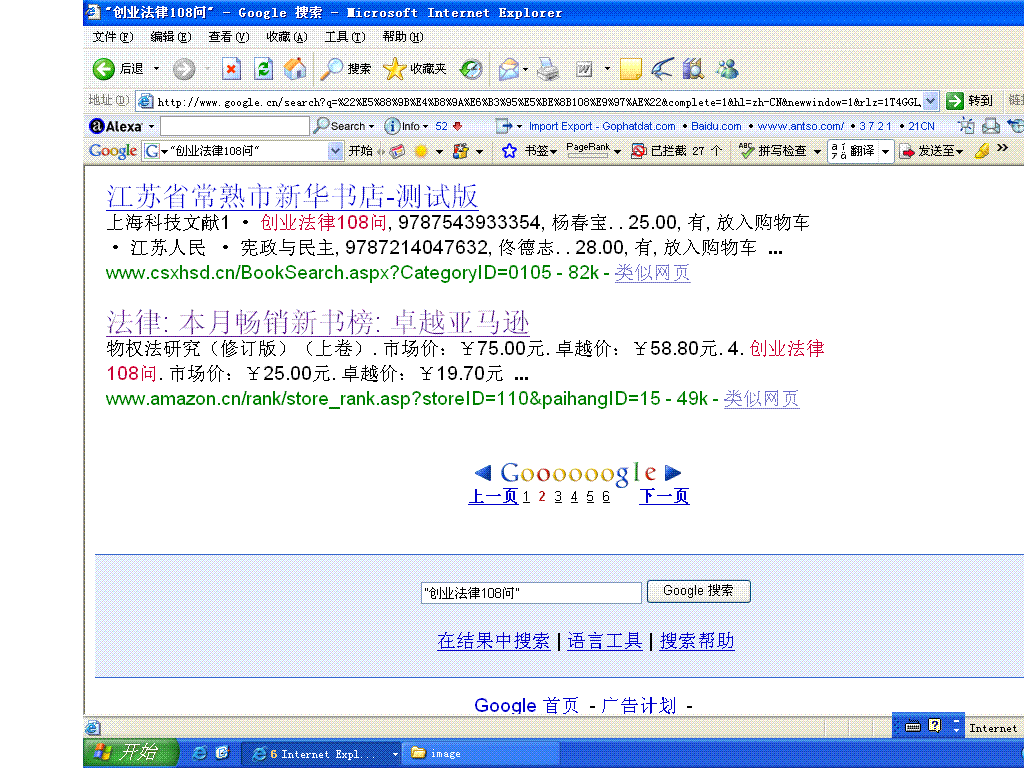
Task: Click the History clock icon
Action: [471, 69]
